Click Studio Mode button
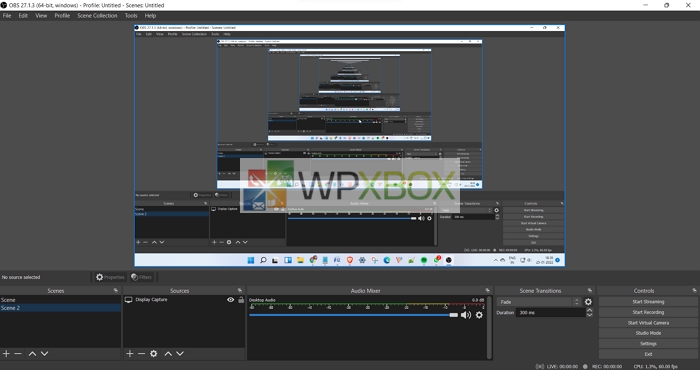The height and width of the screenshot is (370, 700). click(x=648, y=333)
